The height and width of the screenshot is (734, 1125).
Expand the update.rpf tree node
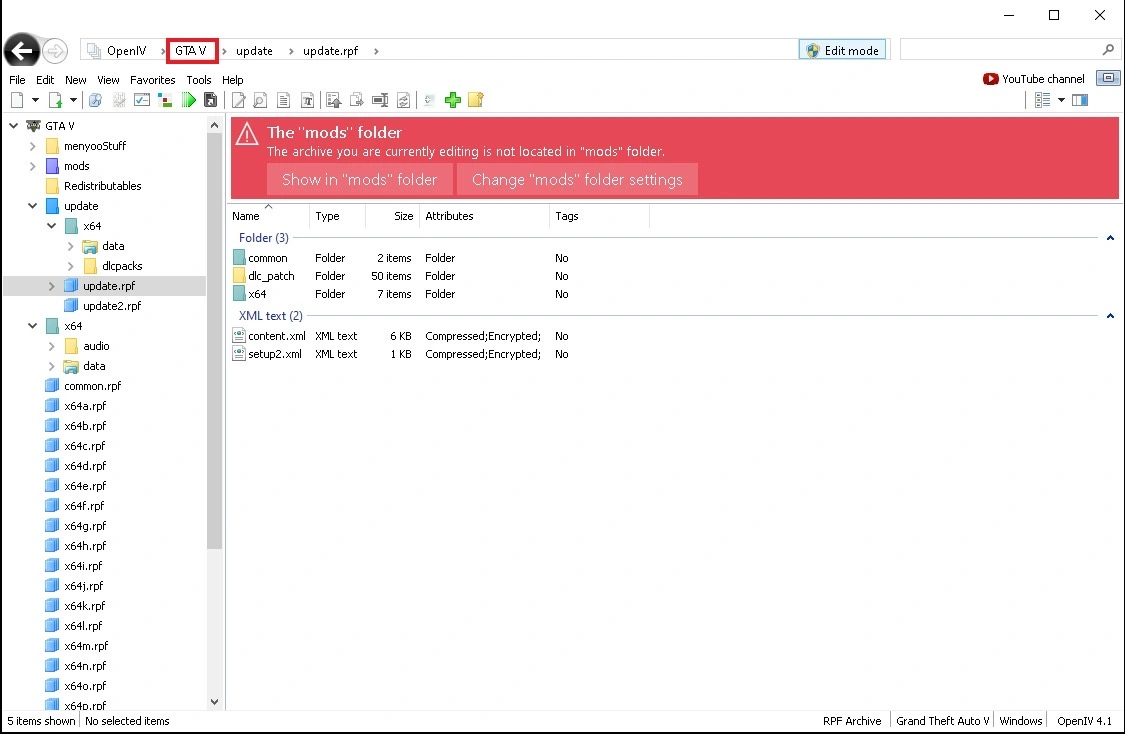click(x=52, y=286)
